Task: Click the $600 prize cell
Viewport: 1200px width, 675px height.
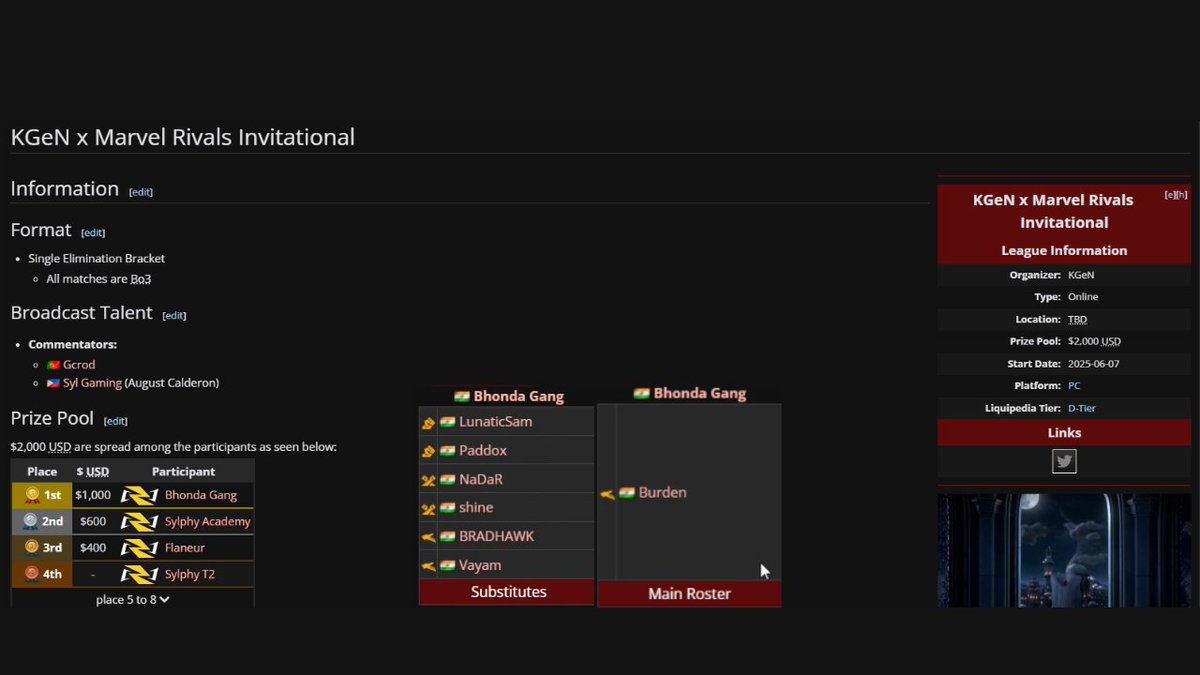Action: [93, 521]
